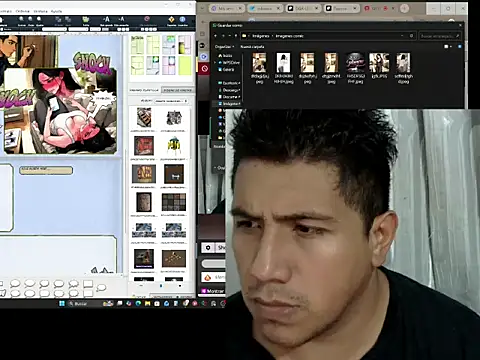Click the purple circular toolbar icon
Viewport: 480px width, 360px height.
pos(147,19)
